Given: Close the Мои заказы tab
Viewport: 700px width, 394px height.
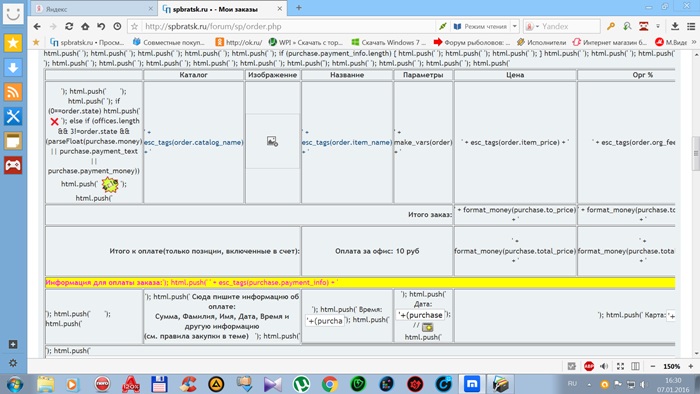Looking at the screenshot, I should pyautogui.click(x=279, y=8).
